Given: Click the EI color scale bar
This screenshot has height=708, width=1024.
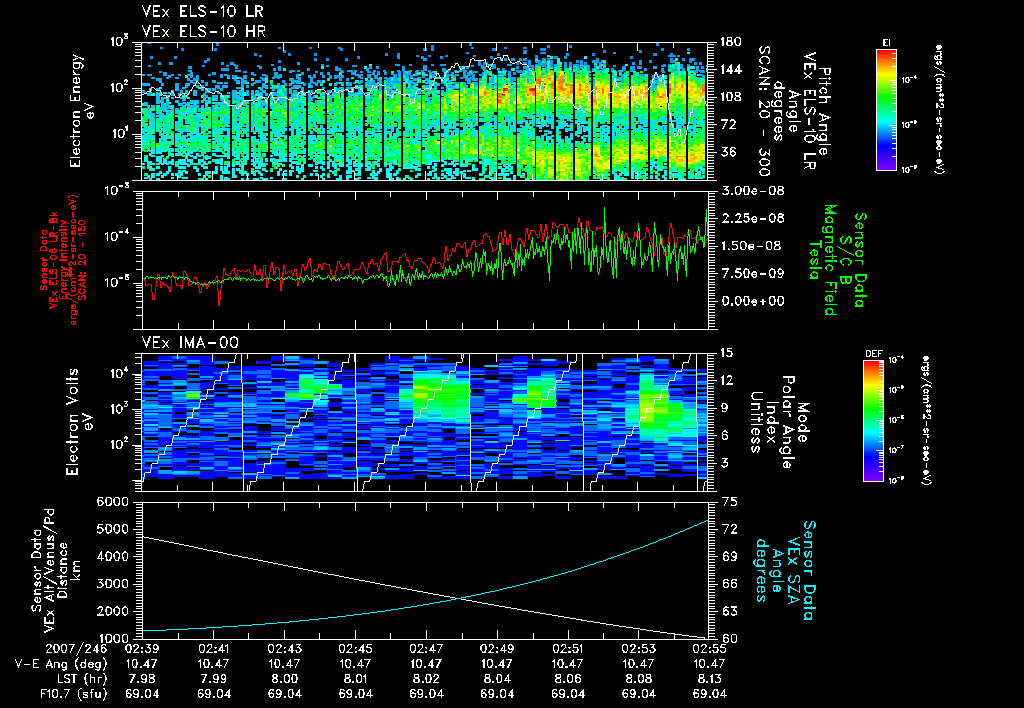Looking at the screenshot, I should click(x=886, y=109).
